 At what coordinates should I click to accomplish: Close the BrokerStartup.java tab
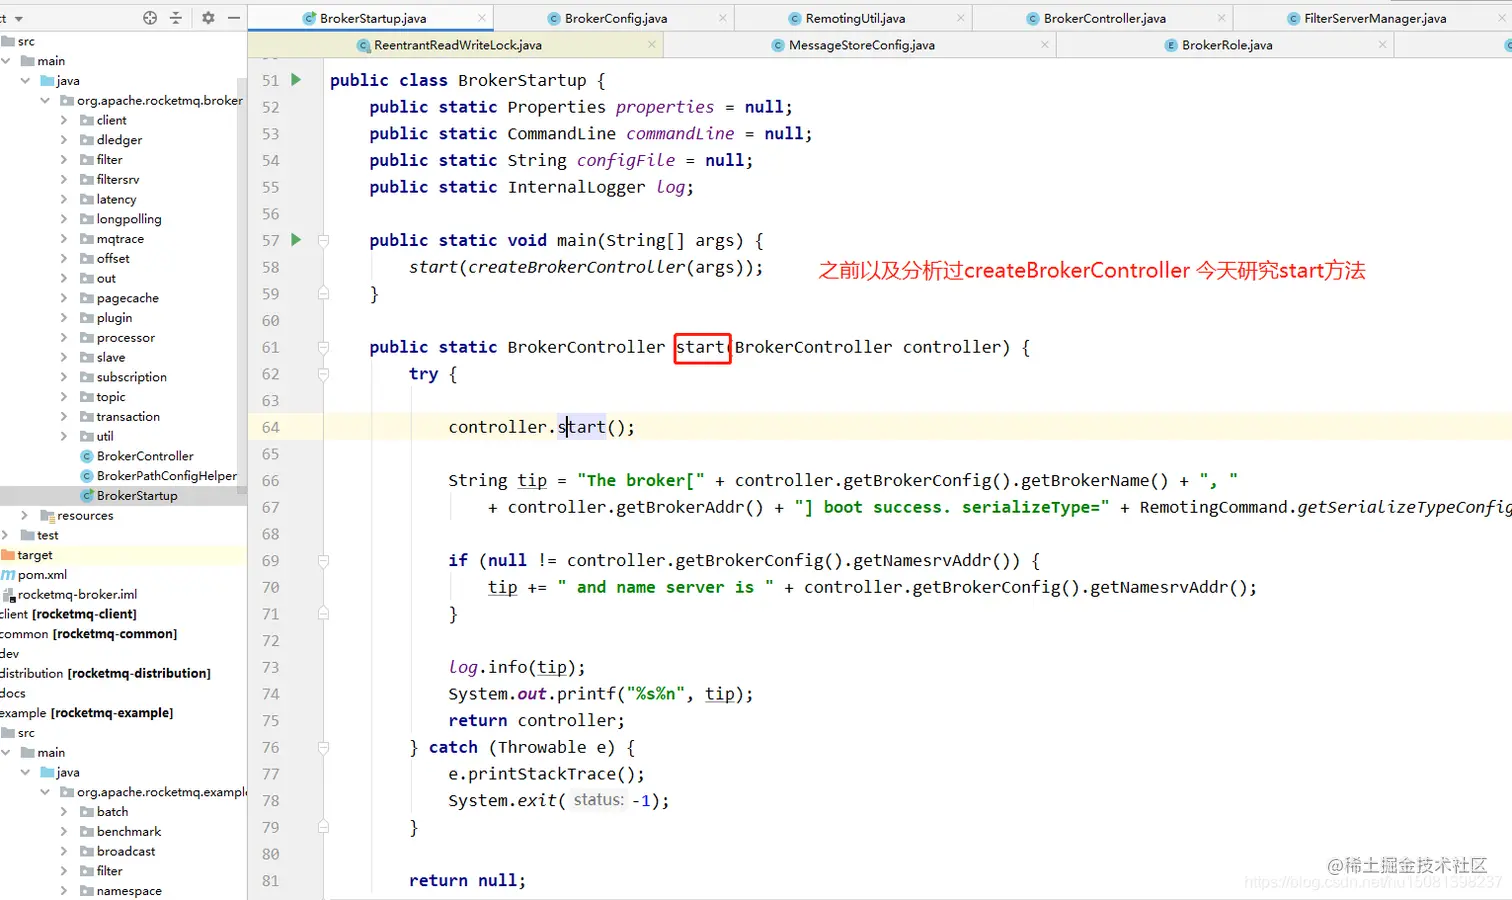(x=482, y=18)
